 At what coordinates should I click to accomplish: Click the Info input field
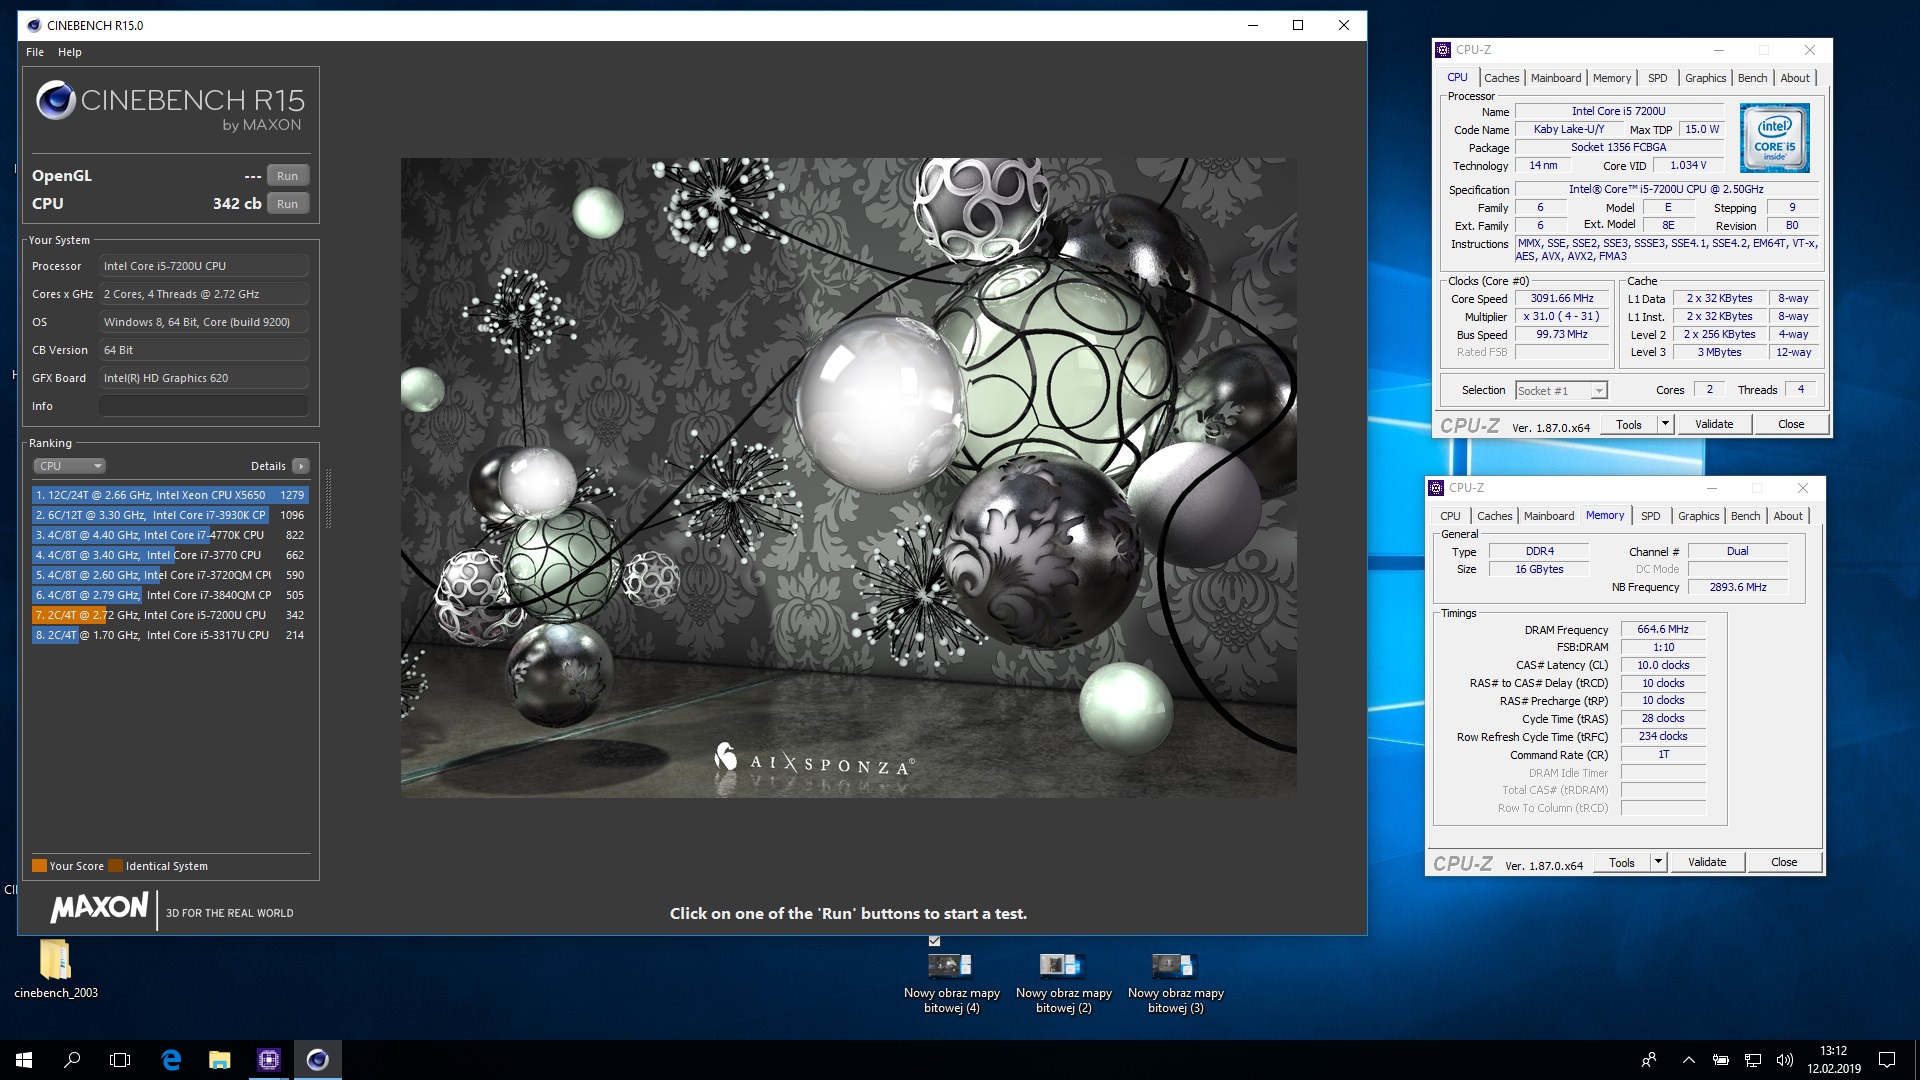[x=204, y=406]
